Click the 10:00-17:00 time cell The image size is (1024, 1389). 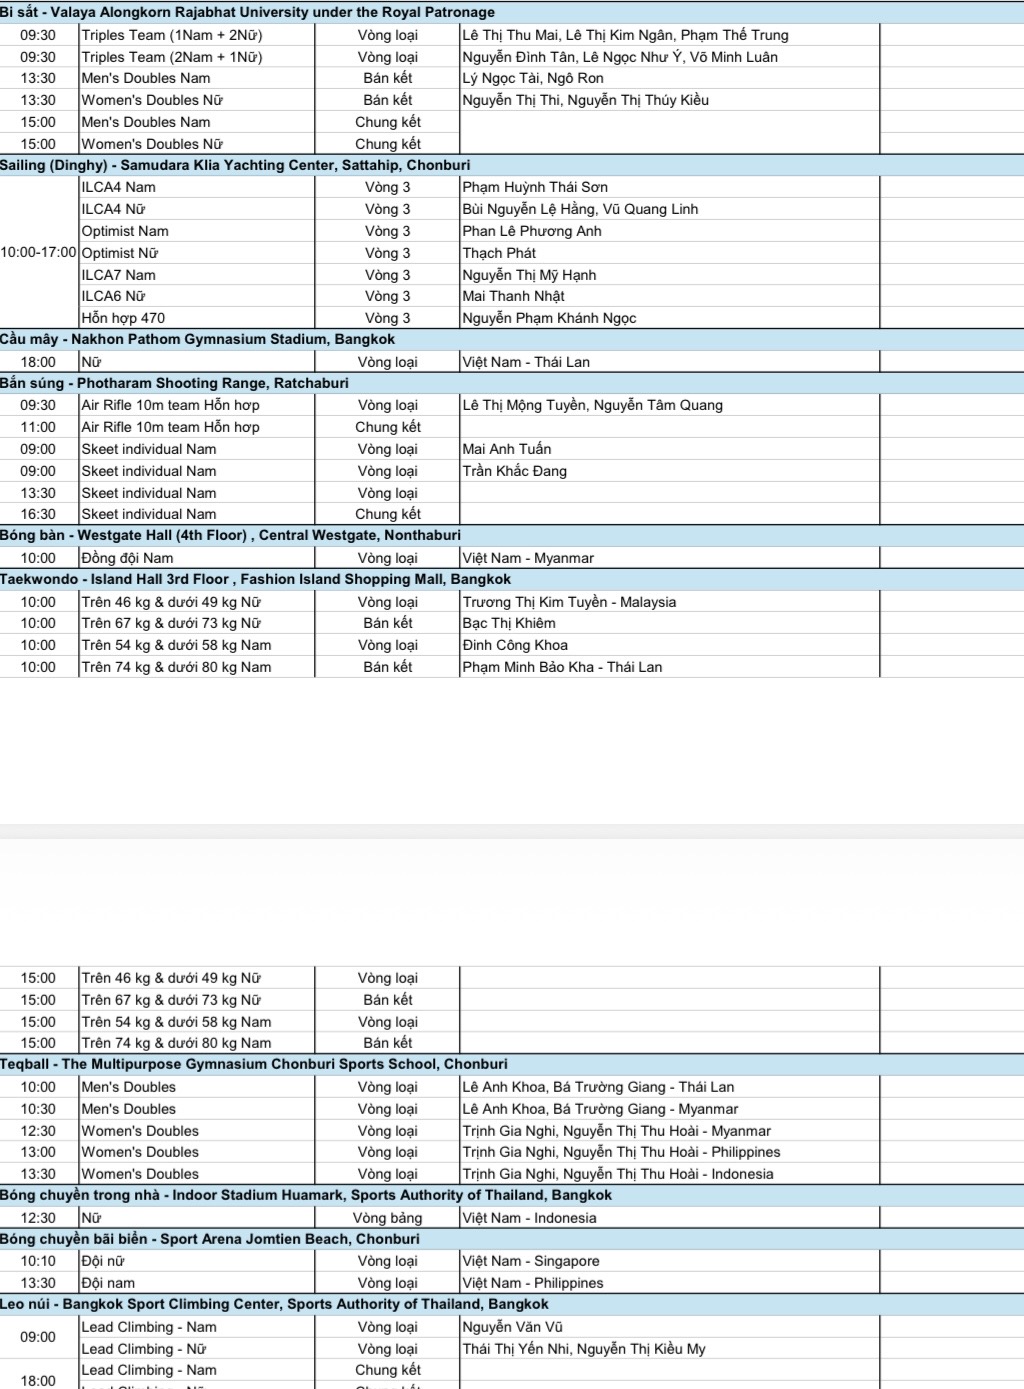(39, 252)
